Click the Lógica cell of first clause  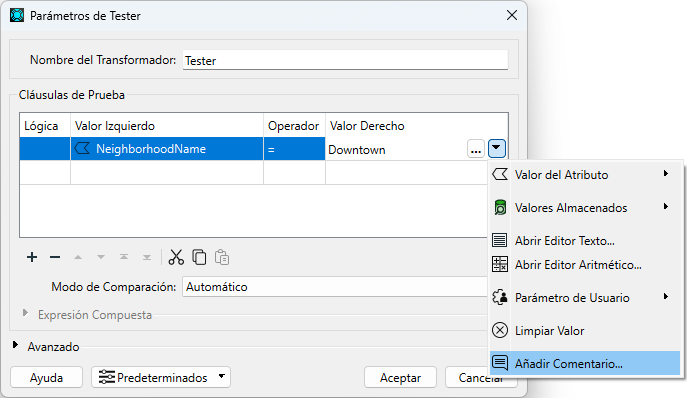(x=45, y=149)
